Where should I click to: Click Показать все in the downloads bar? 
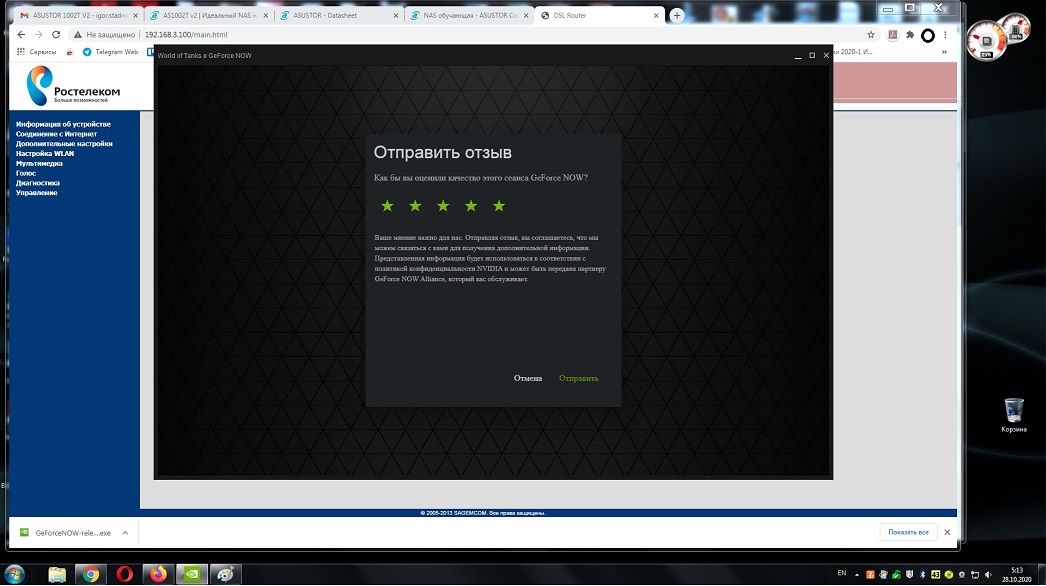point(908,532)
